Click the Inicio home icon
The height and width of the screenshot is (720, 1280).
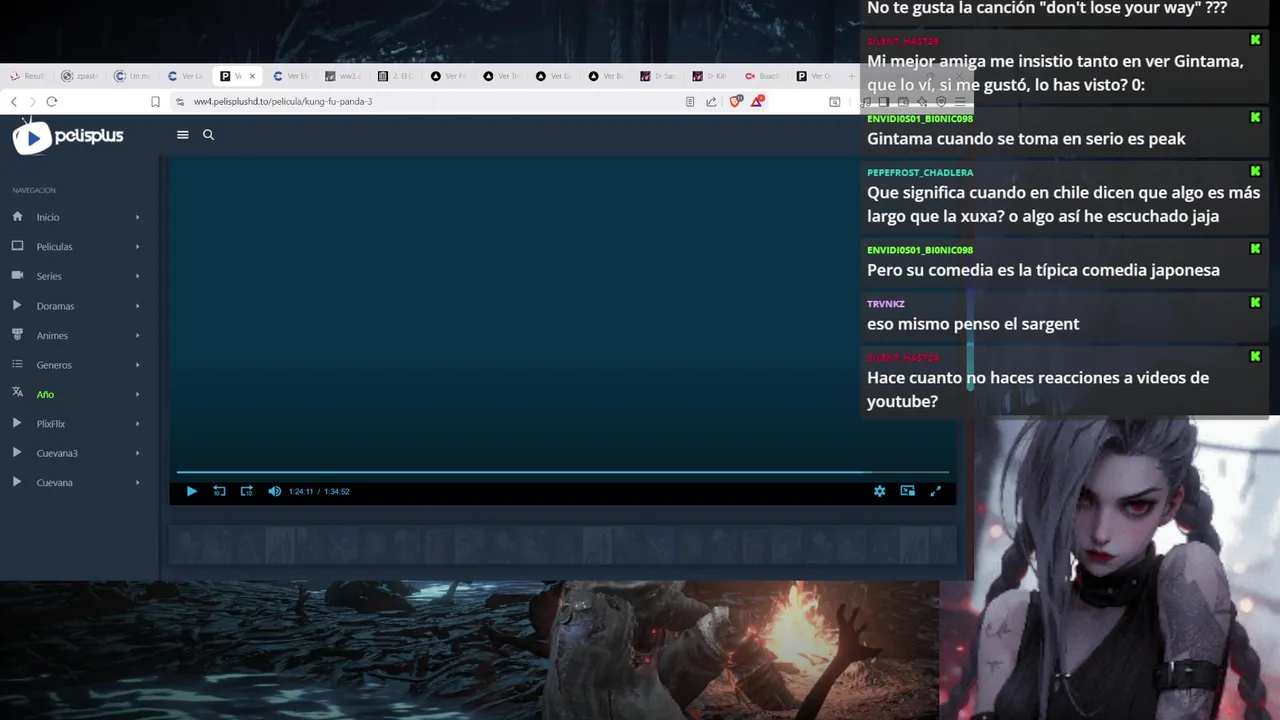[x=17, y=216]
